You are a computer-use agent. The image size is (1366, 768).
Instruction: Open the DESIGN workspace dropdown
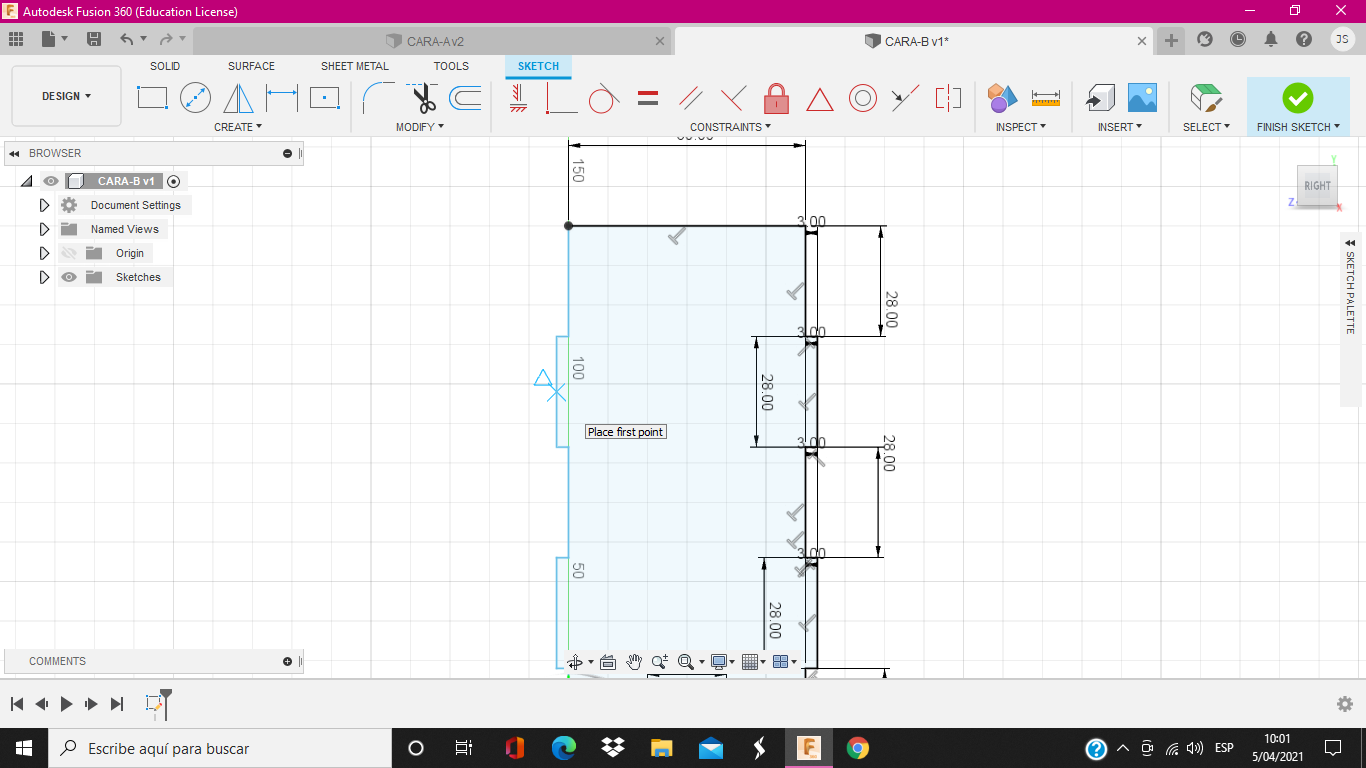point(66,96)
